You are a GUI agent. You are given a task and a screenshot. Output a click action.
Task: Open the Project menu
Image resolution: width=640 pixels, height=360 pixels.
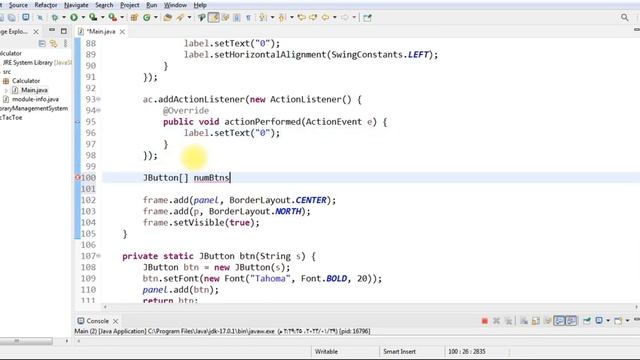tap(129, 5)
